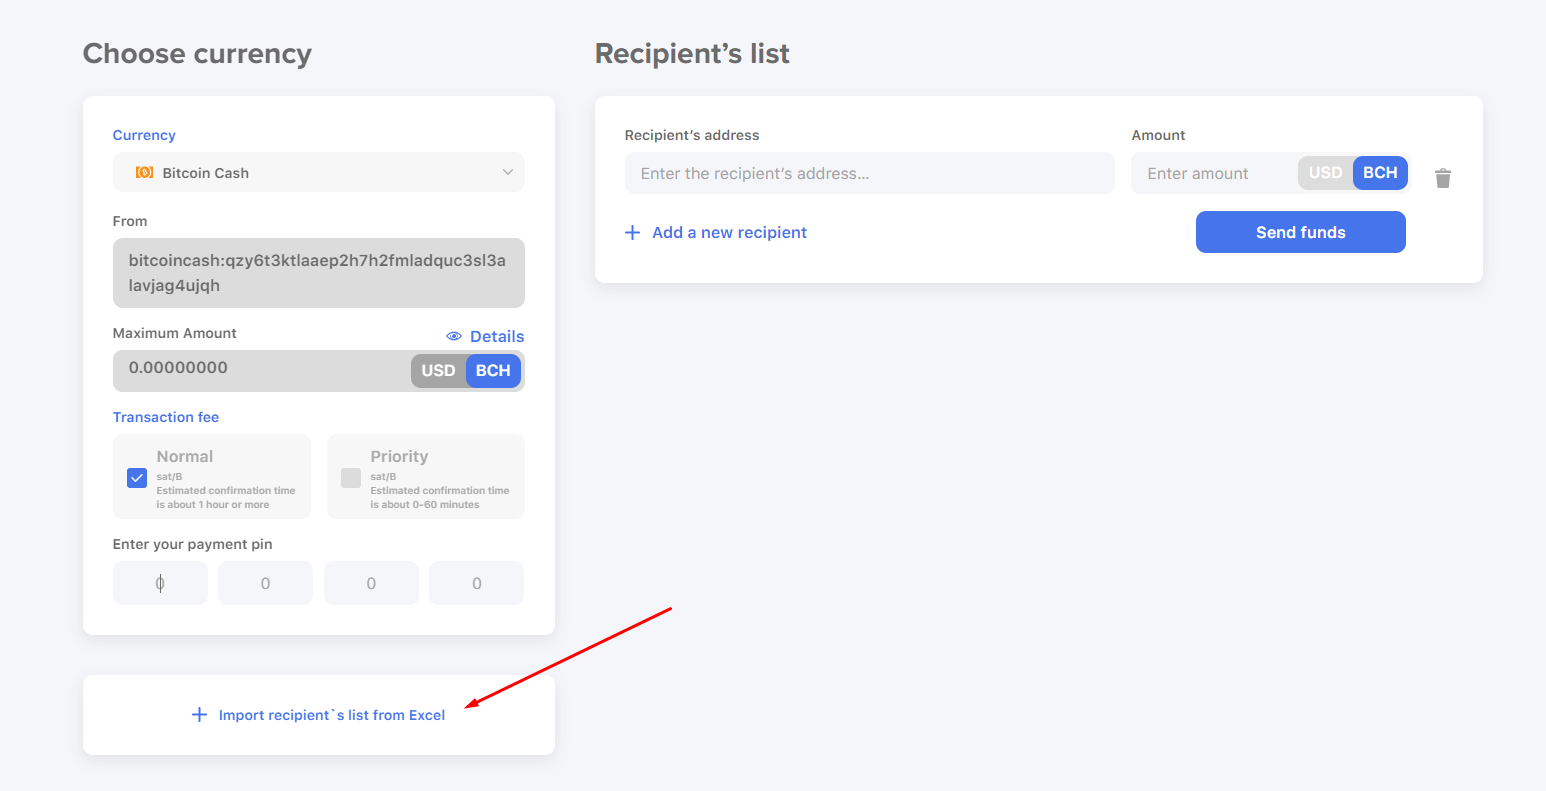Click the Send funds button

pos(1301,232)
